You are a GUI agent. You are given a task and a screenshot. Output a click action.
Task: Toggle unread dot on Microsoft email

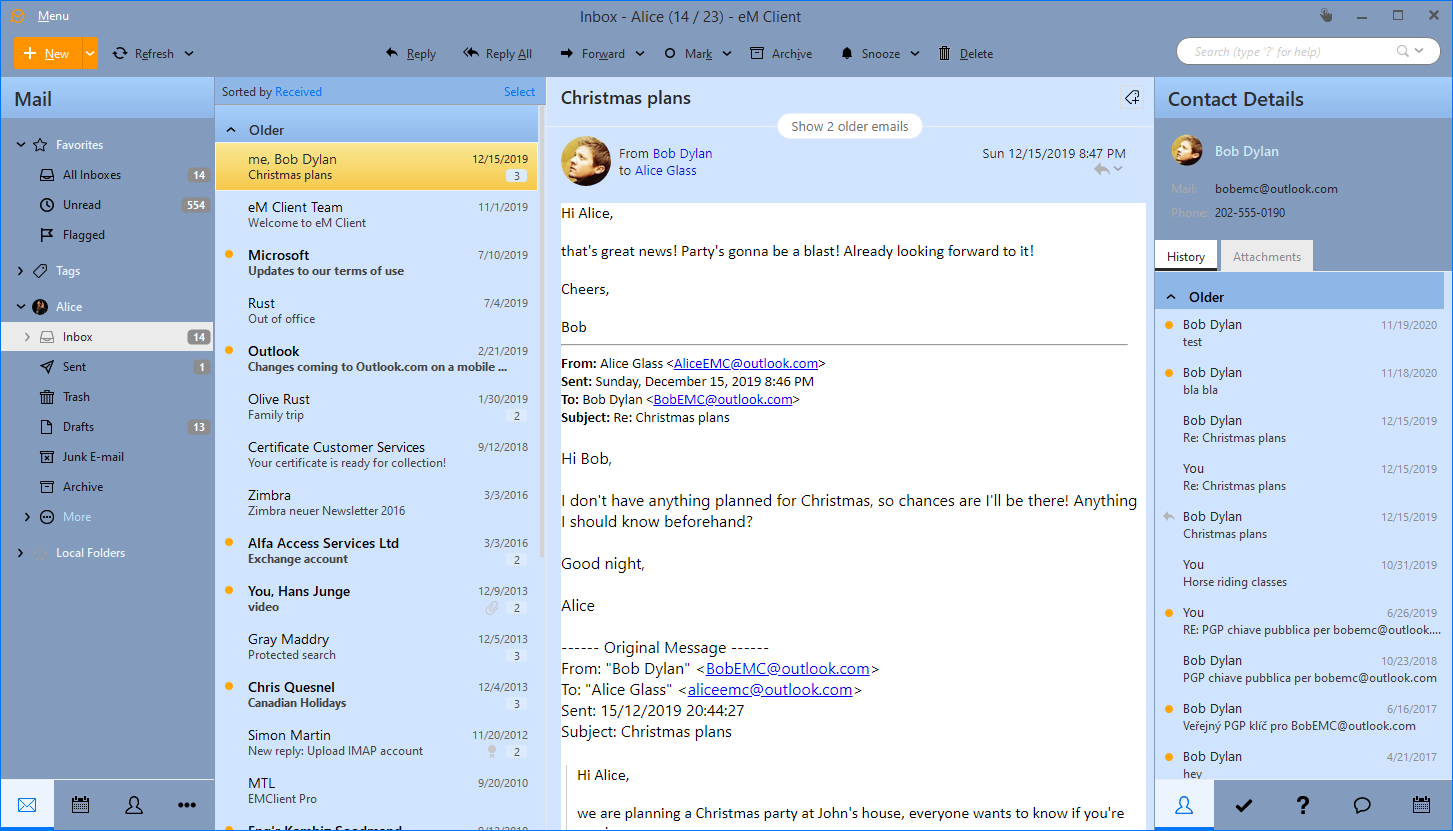coord(230,255)
